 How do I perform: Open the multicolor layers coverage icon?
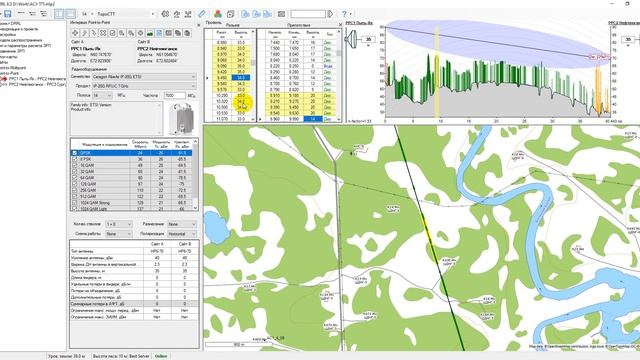(x=218, y=14)
